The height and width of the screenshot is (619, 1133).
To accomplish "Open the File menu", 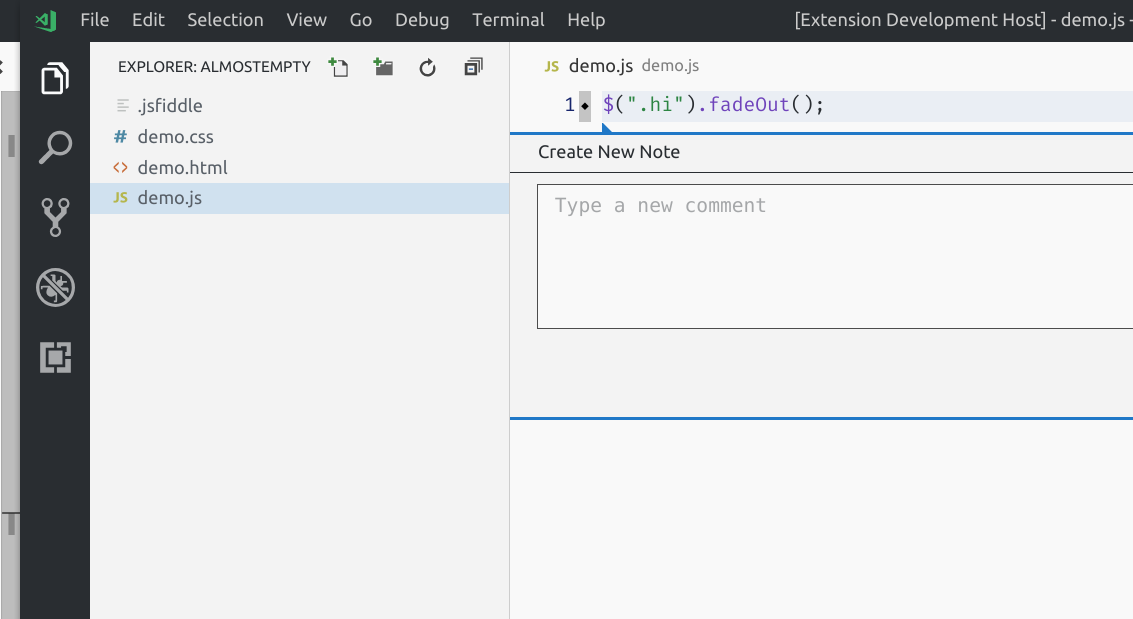I will tap(94, 19).
